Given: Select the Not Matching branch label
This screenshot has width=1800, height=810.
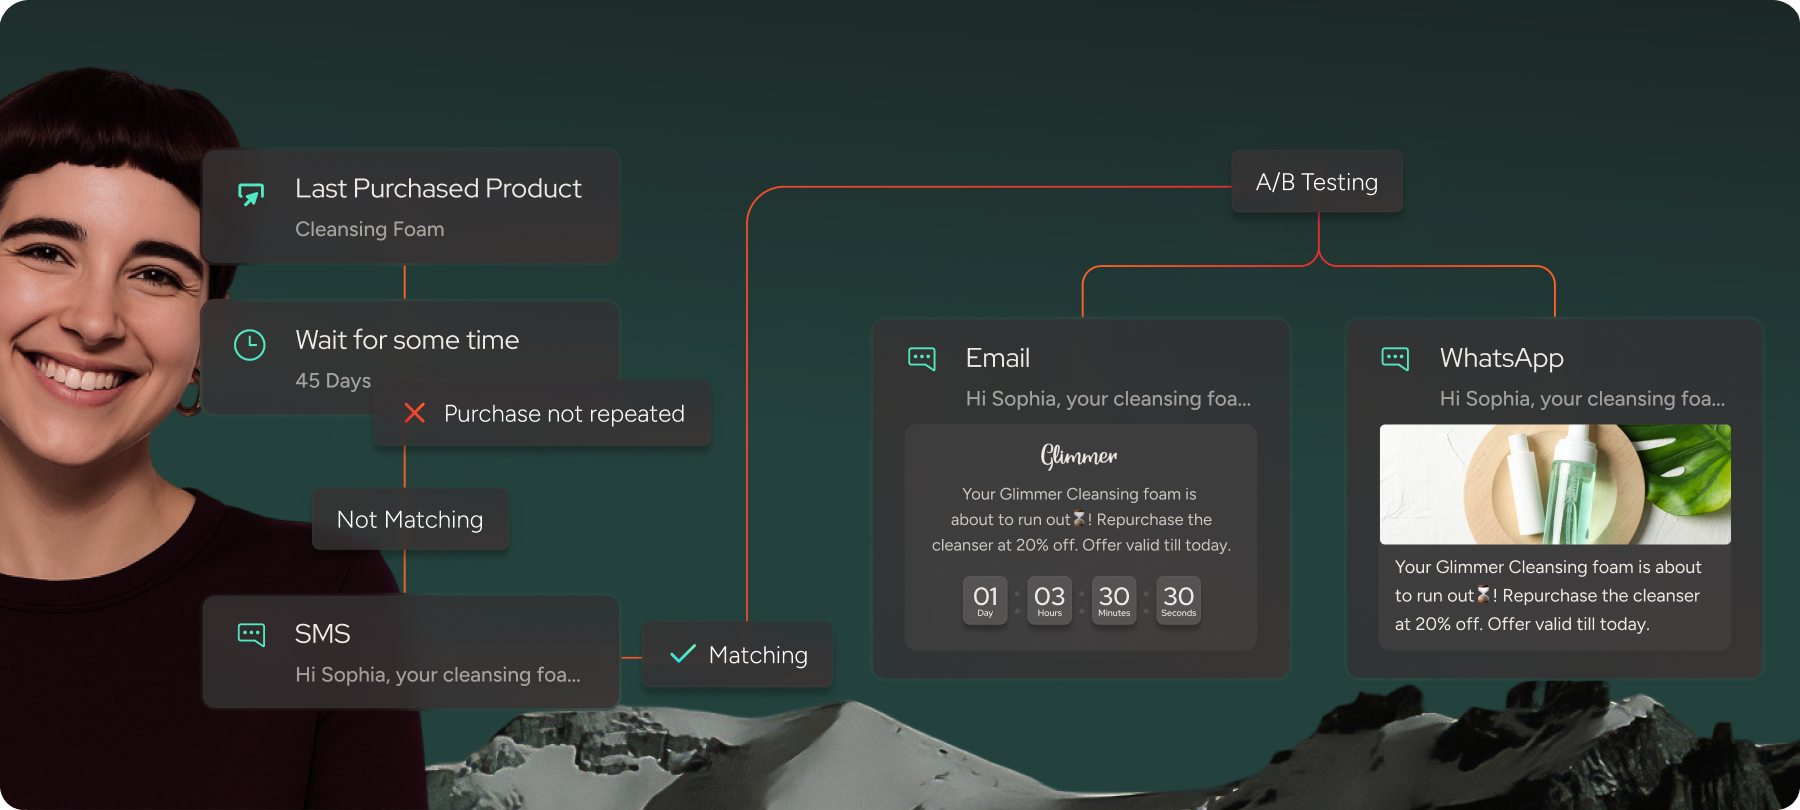Looking at the screenshot, I should 410,519.
